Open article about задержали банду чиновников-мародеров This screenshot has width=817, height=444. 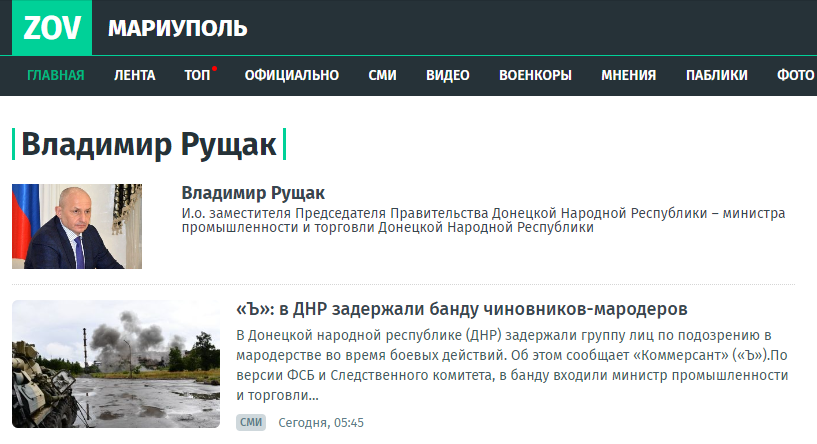click(x=461, y=308)
